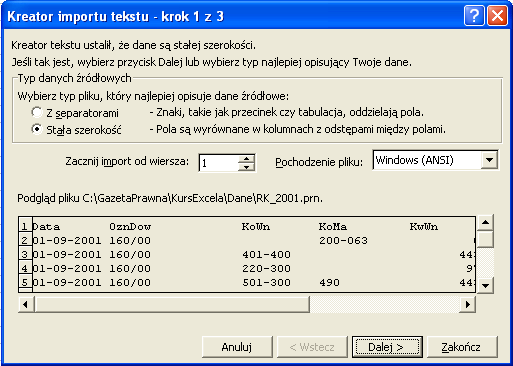Image resolution: width=513 pixels, height=366 pixels.
Task: Click the Anuluj button
Action: [237, 347]
